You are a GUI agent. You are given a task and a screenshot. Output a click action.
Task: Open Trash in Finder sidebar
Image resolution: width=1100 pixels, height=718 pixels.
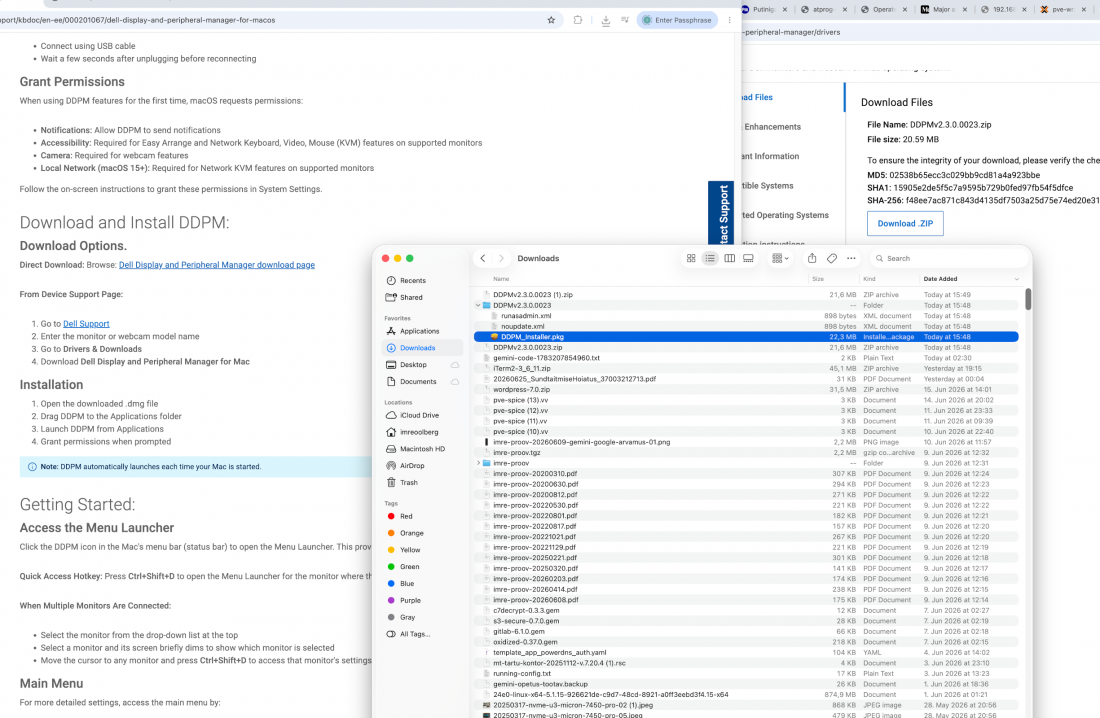click(408, 482)
